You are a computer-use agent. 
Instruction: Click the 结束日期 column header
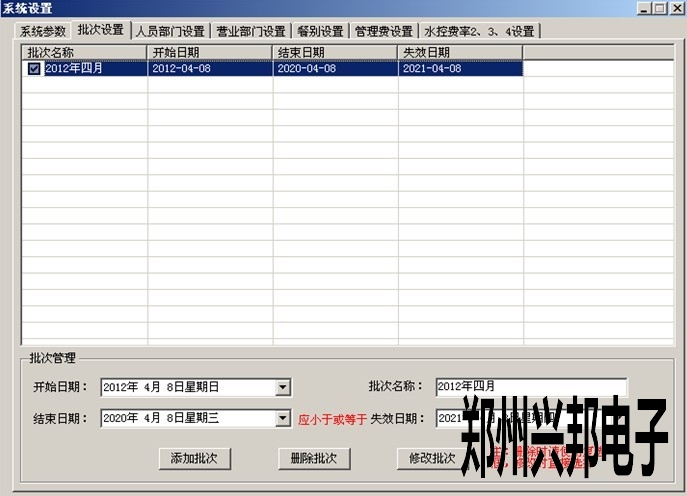(335, 52)
